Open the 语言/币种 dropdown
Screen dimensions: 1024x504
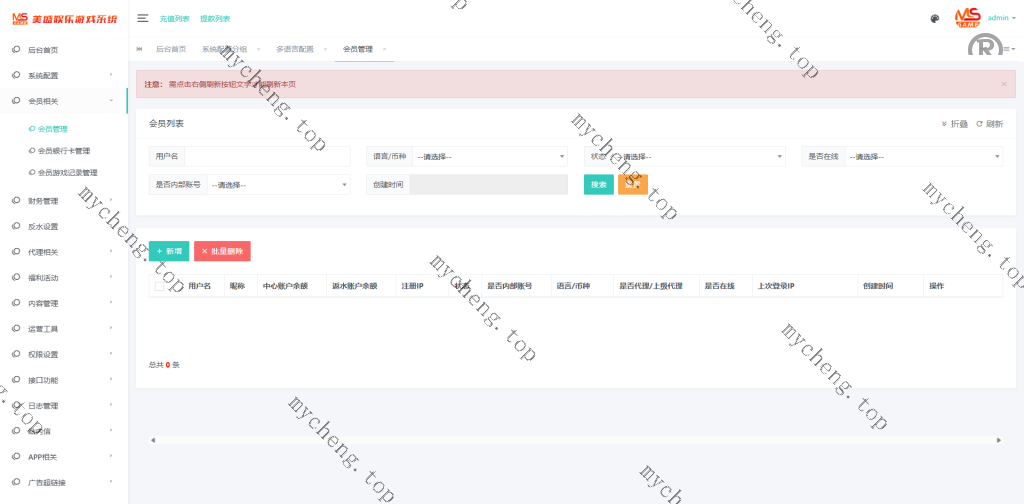click(489, 156)
